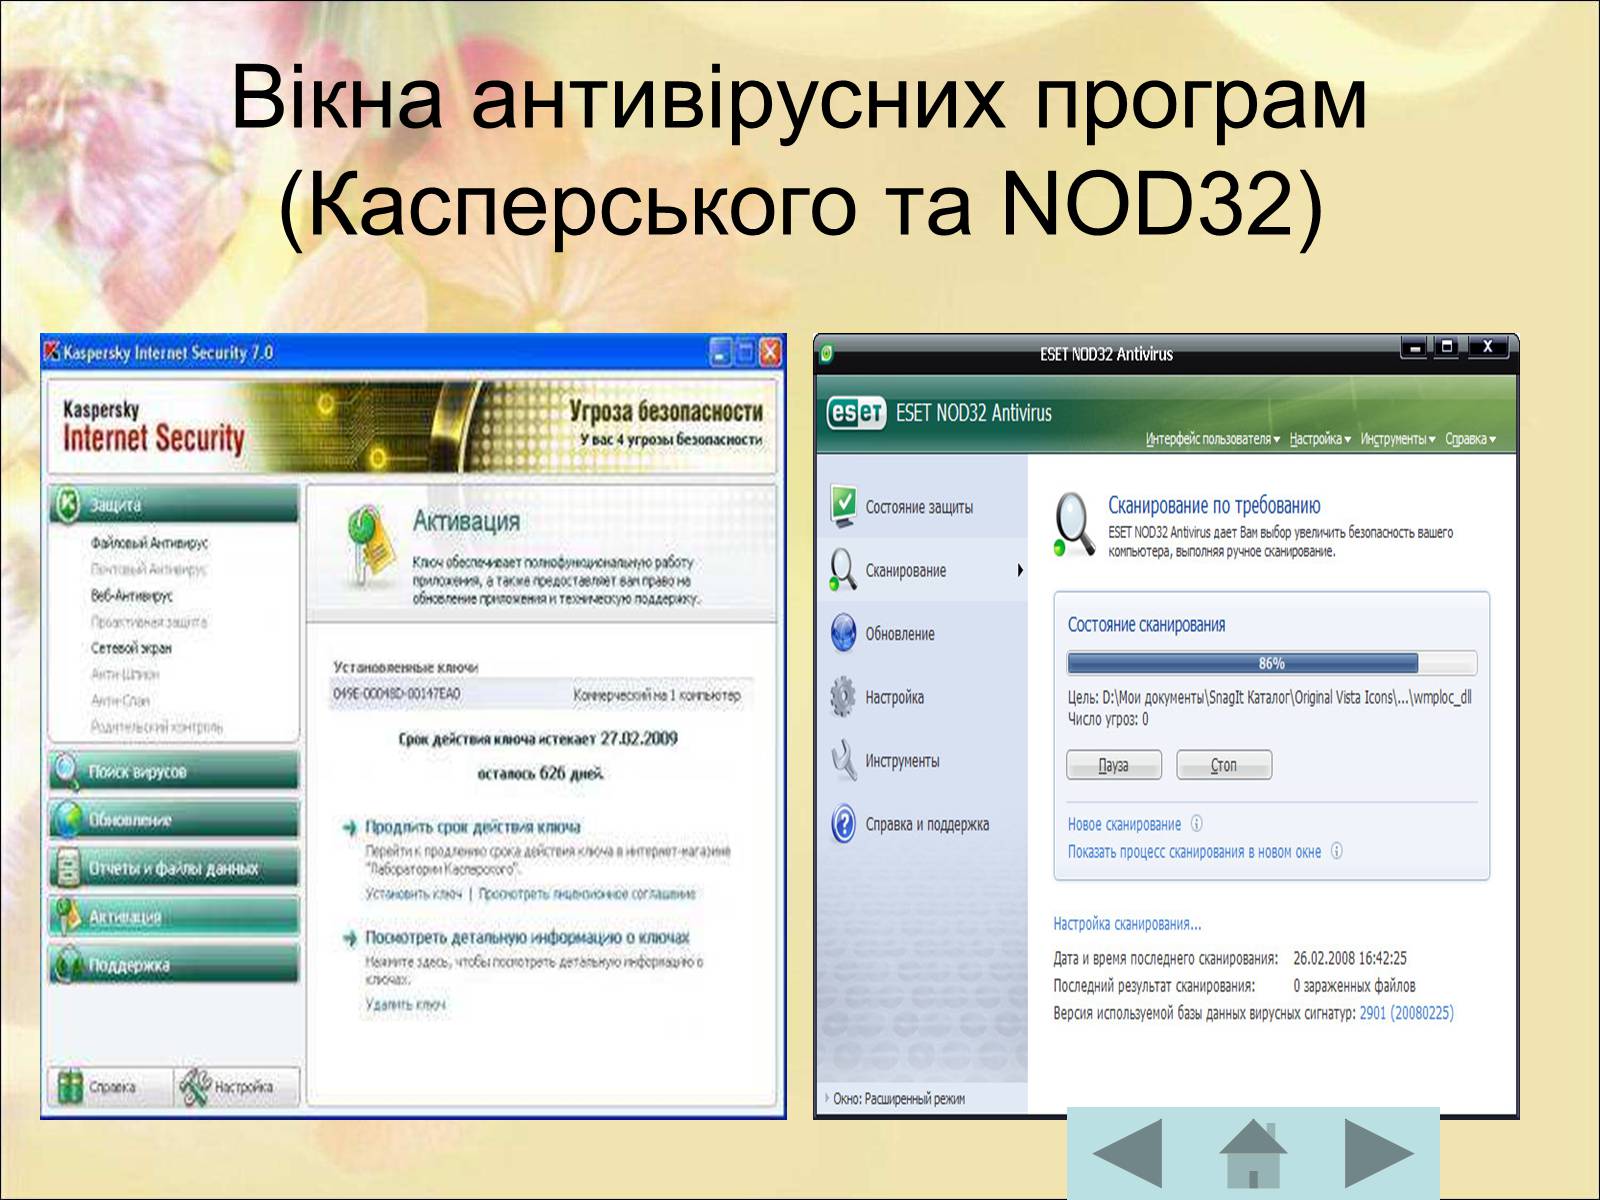
Task: Select Почтовый Антивирус item
Action: (x=148, y=569)
